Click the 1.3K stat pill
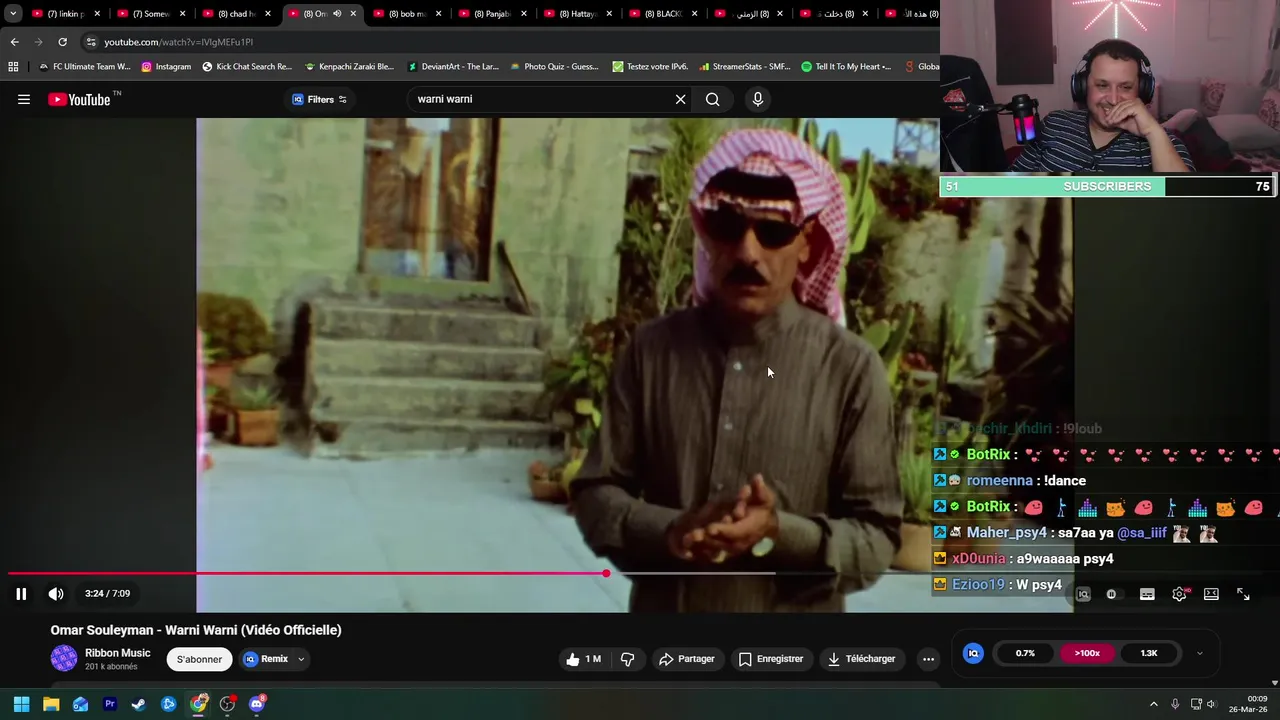The width and height of the screenshot is (1280, 720). 1149,653
